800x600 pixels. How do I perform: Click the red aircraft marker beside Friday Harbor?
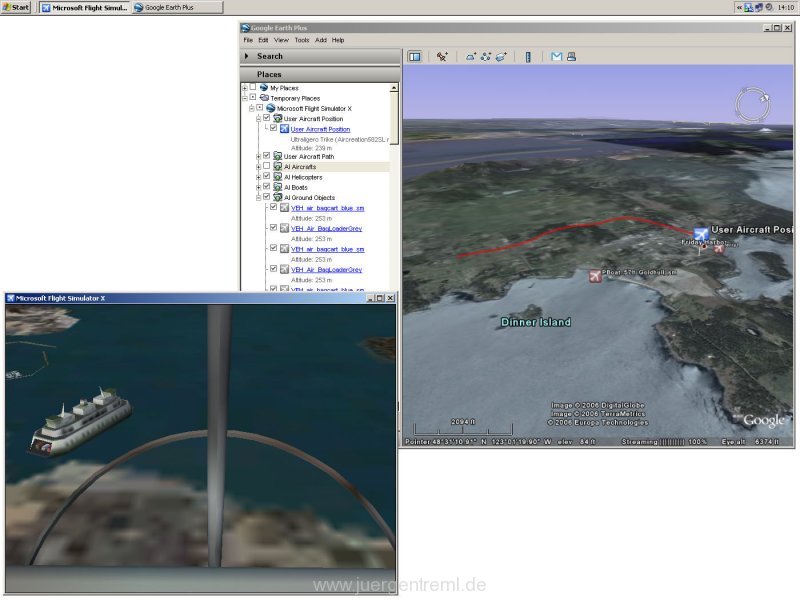tap(719, 248)
